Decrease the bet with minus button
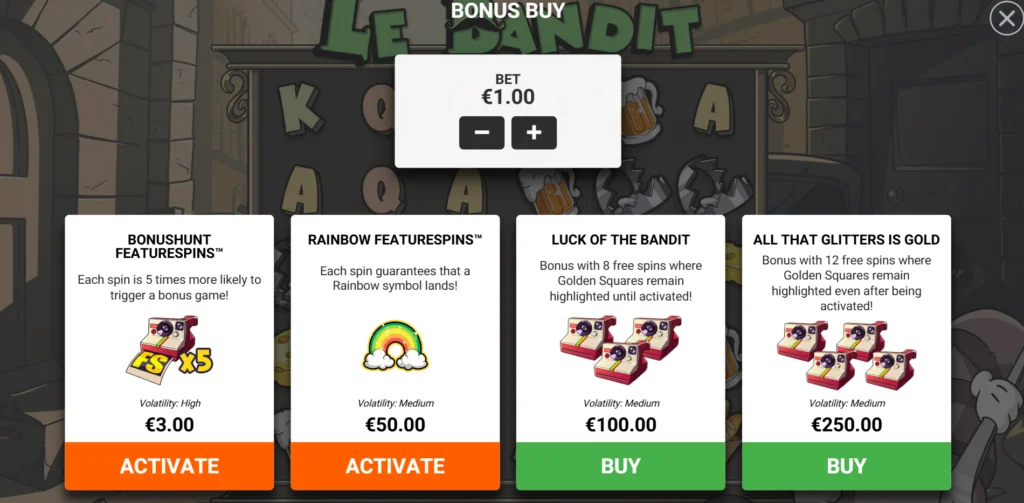The width and height of the screenshot is (1024, 503). 482,133
